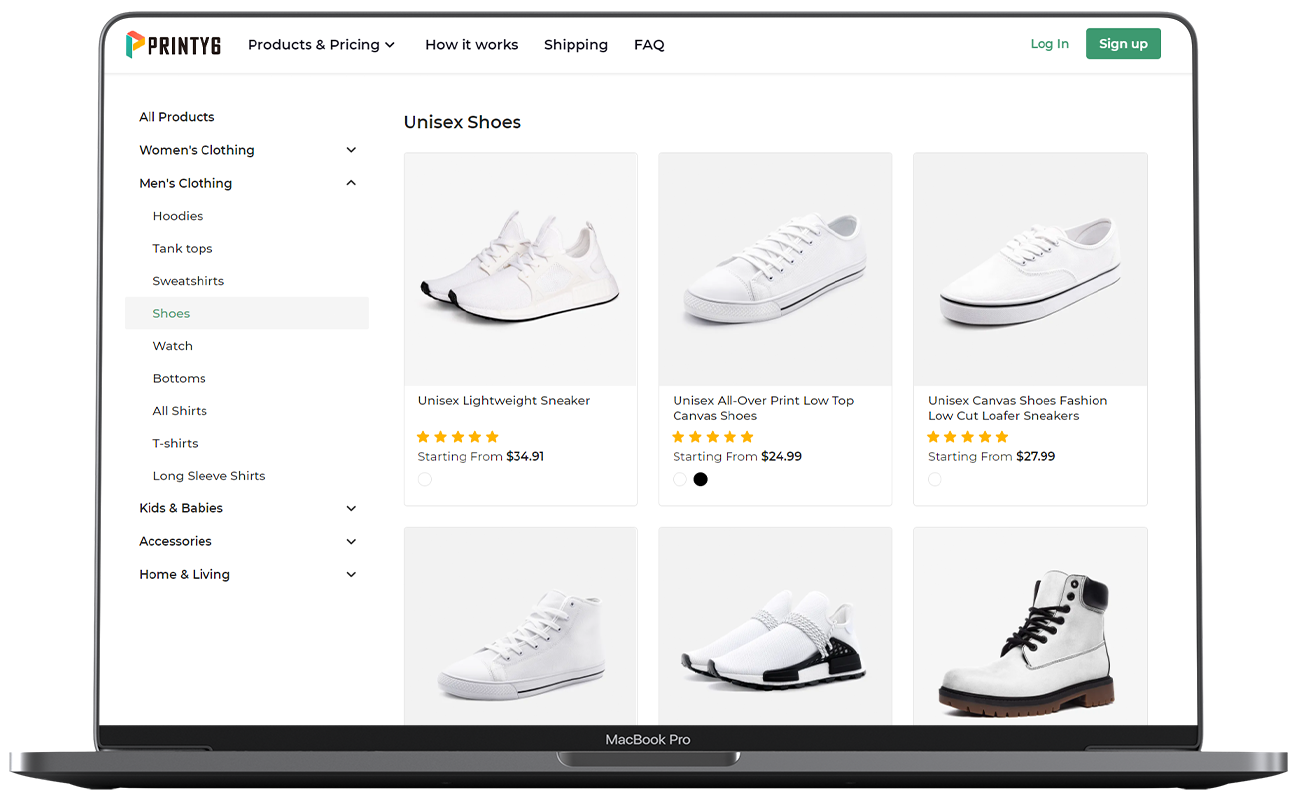The width and height of the screenshot is (1300, 810).
Task: Pick white swatch on Lightweight Sneaker
Action: 425,479
